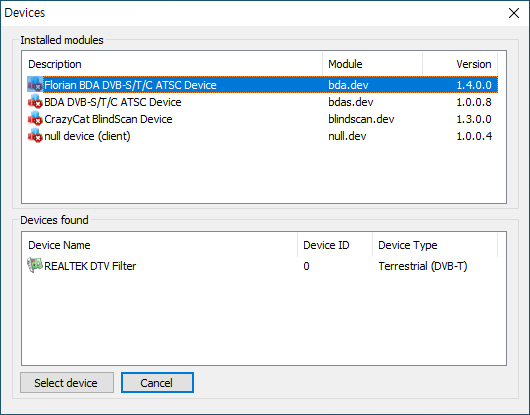This screenshot has height=415, width=530.
Task: Click the blindscan.dev module cell
Action: coord(361,119)
